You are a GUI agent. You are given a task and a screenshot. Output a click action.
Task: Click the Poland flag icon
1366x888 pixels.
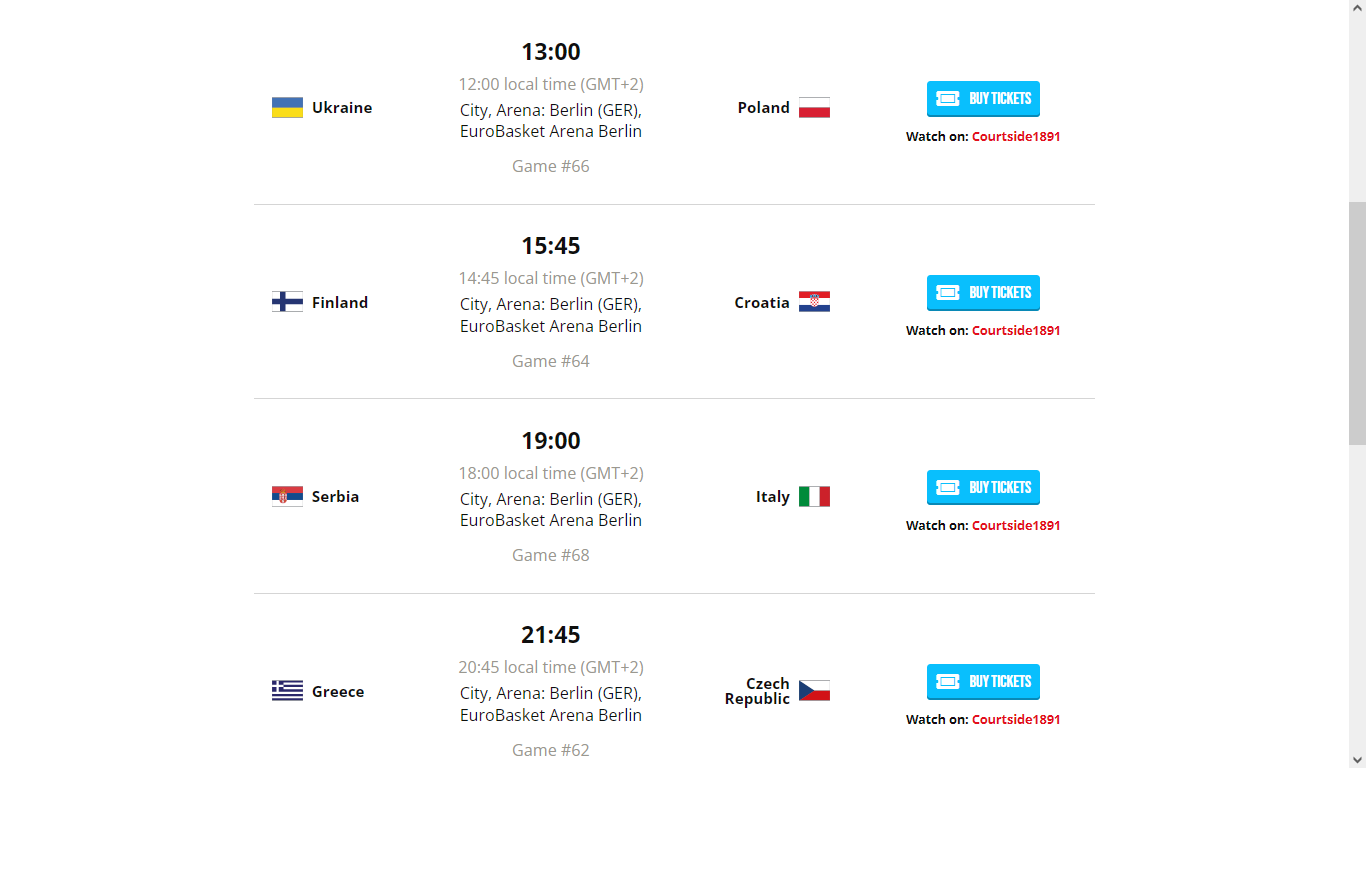tap(814, 108)
